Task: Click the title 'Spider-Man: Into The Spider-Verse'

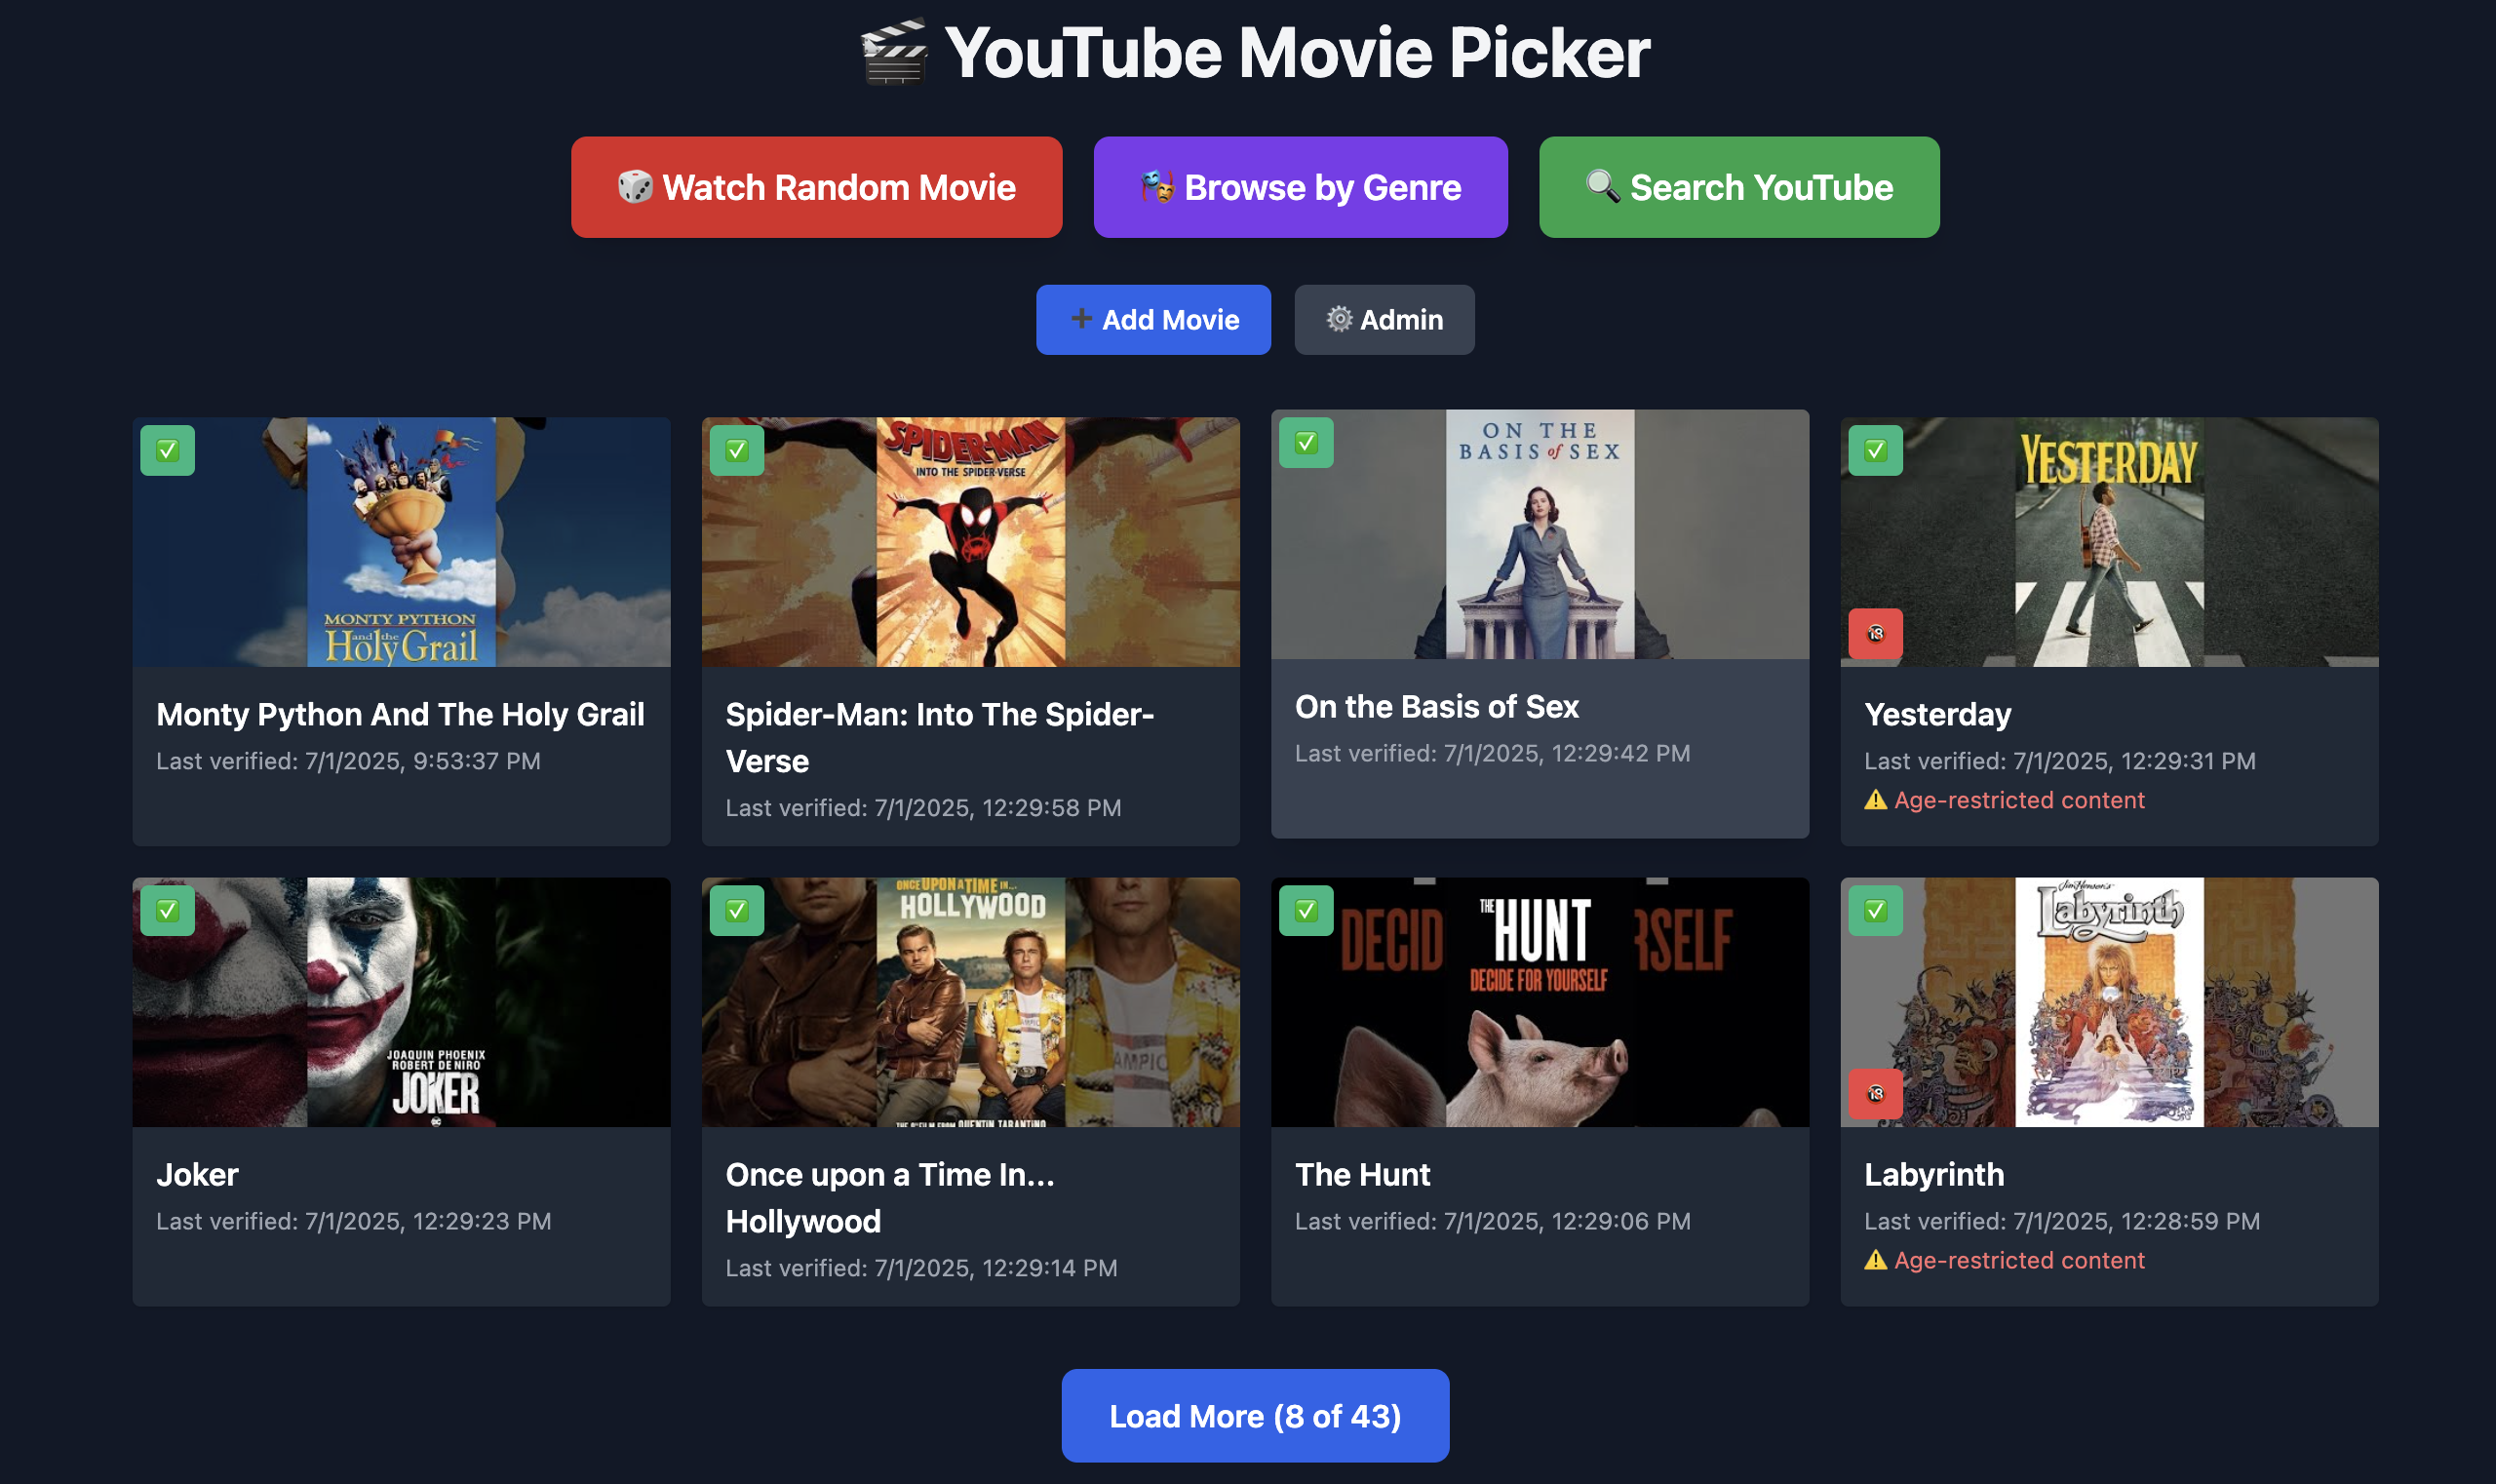Action: 940,738
